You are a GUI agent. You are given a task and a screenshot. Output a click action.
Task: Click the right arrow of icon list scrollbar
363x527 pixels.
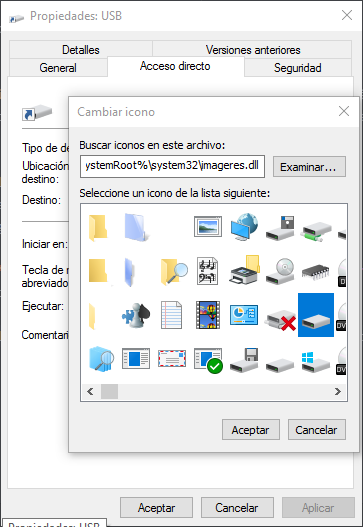337,391
